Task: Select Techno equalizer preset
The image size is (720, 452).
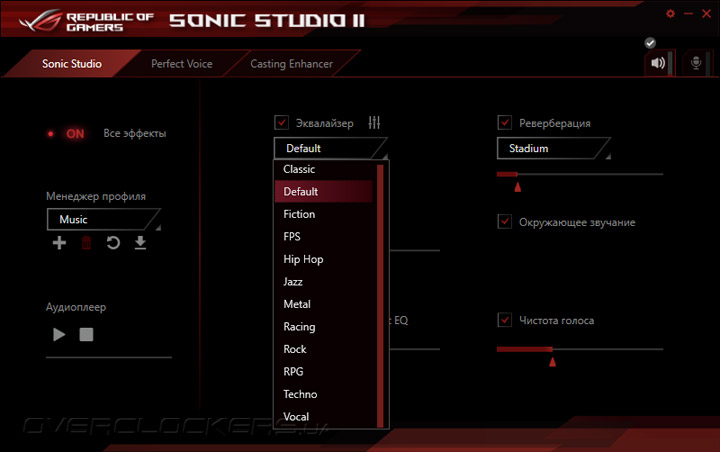Action: pyautogui.click(x=324, y=394)
